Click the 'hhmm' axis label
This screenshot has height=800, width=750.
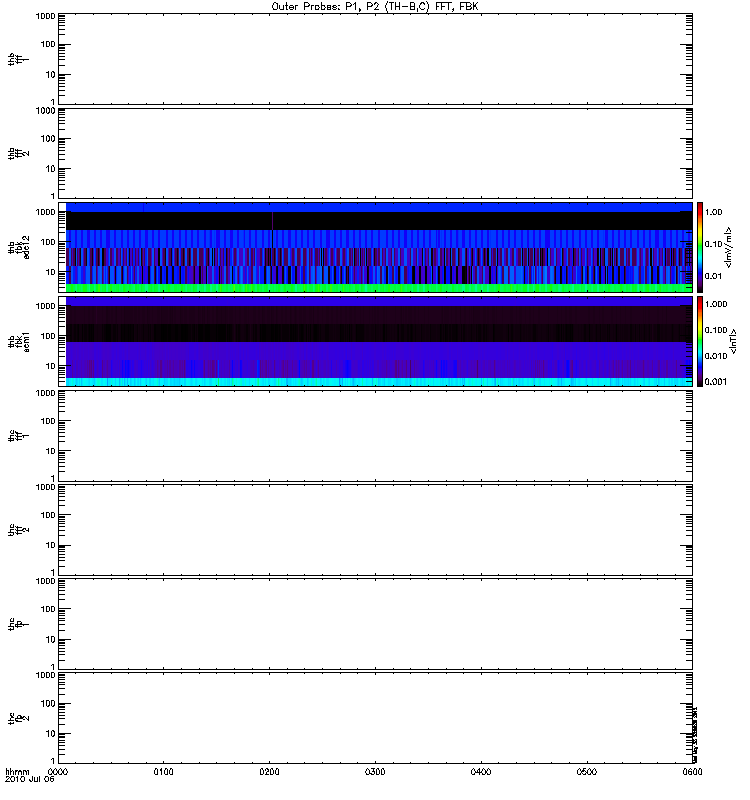coord(17,772)
